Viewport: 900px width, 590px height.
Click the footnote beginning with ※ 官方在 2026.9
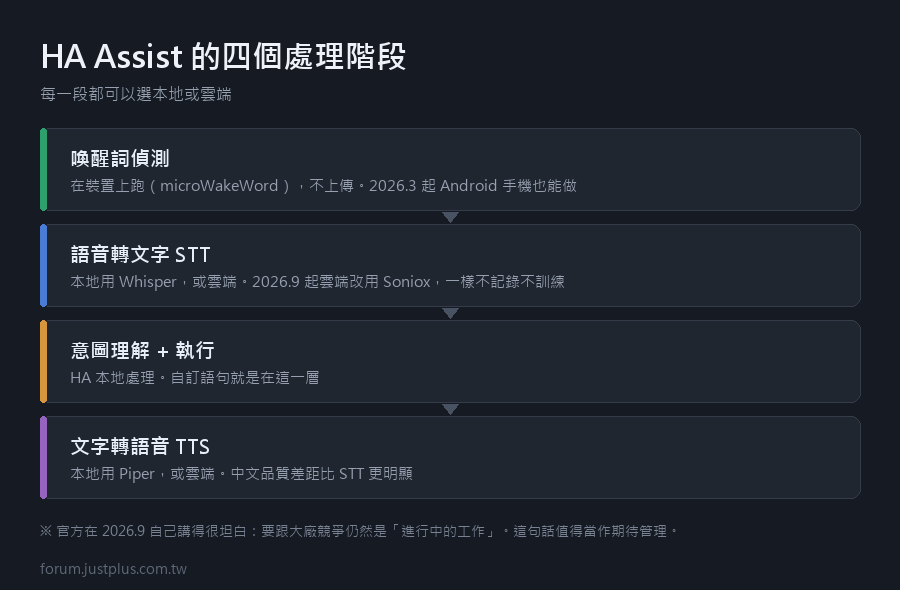(x=359, y=531)
